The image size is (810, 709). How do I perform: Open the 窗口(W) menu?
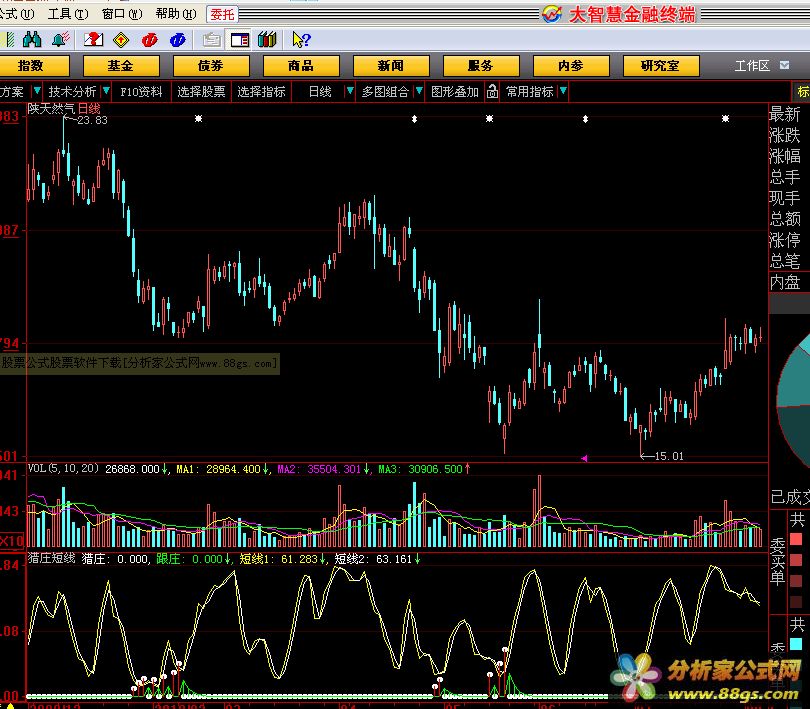(x=122, y=14)
